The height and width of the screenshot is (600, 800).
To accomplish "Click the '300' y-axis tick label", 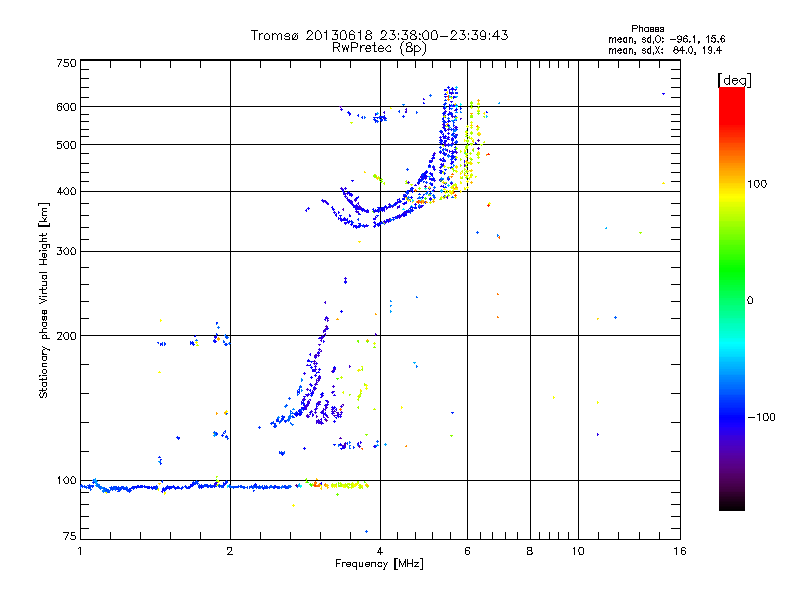I will click(66, 251).
